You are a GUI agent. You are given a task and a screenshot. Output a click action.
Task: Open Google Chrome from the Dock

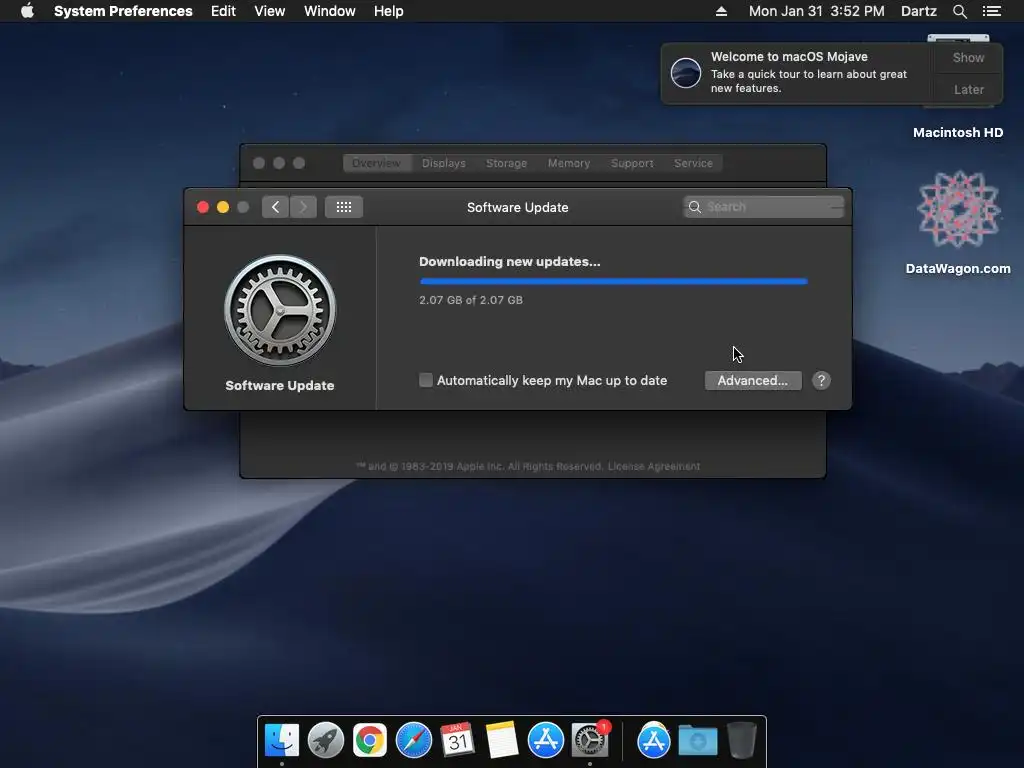pyautogui.click(x=370, y=740)
